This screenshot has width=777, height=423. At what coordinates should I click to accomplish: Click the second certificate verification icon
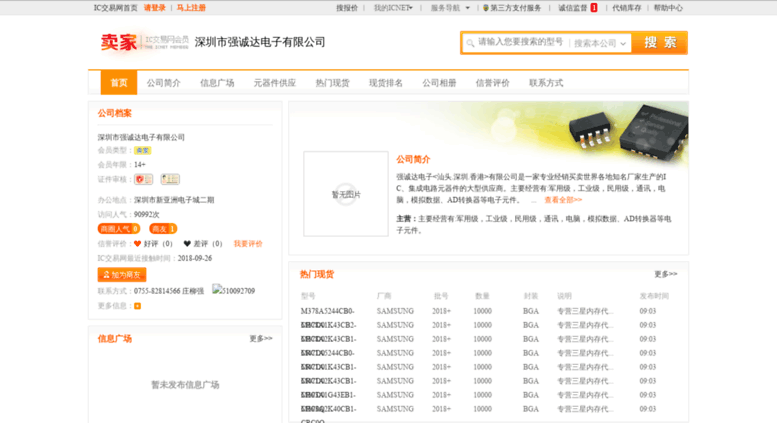[170, 179]
